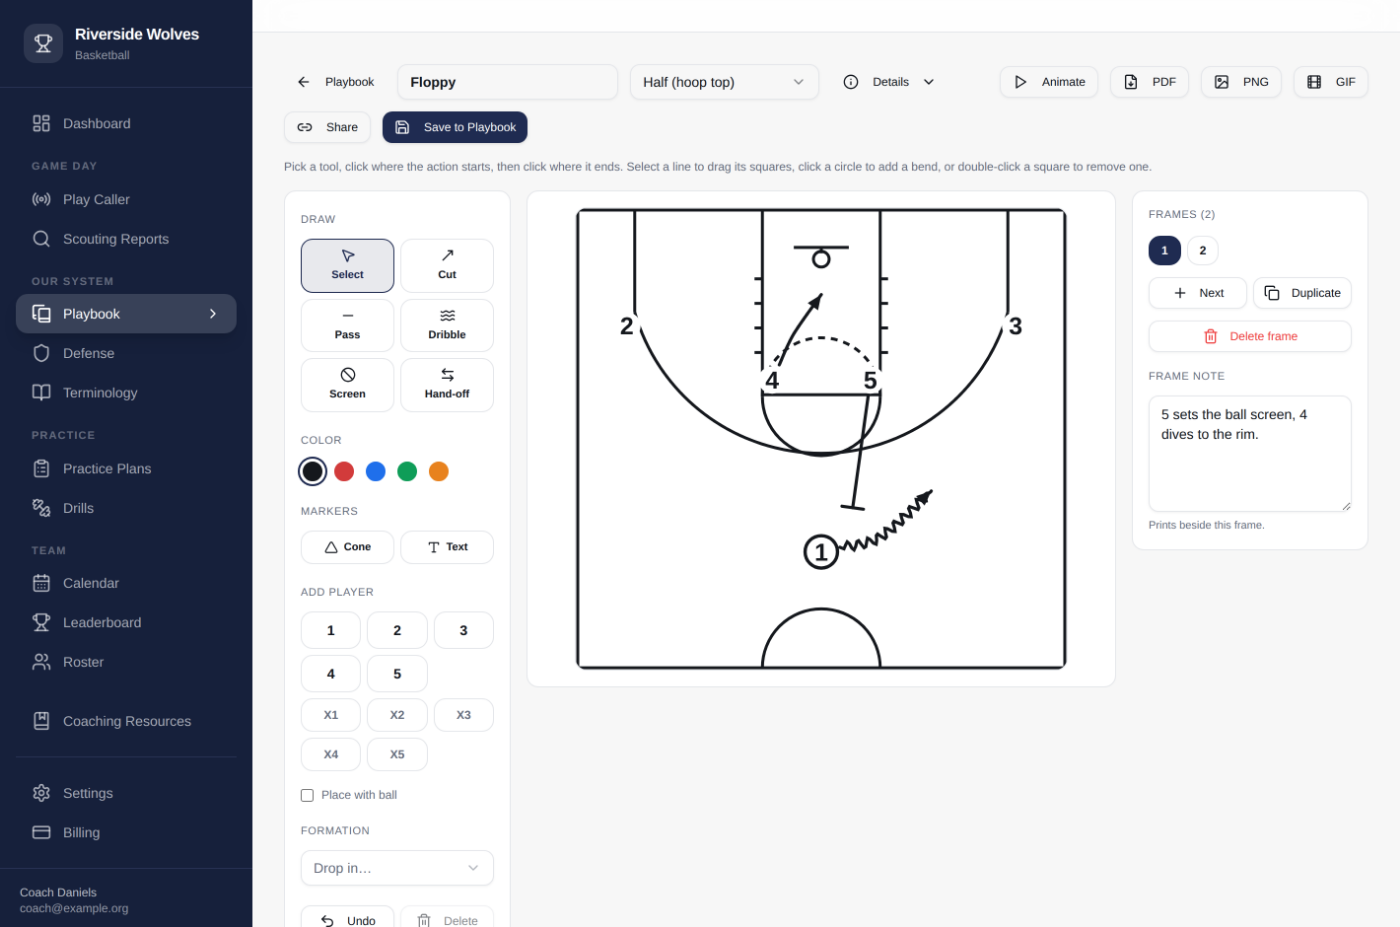Open the Formation Drop in dropdown

click(x=397, y=868)
